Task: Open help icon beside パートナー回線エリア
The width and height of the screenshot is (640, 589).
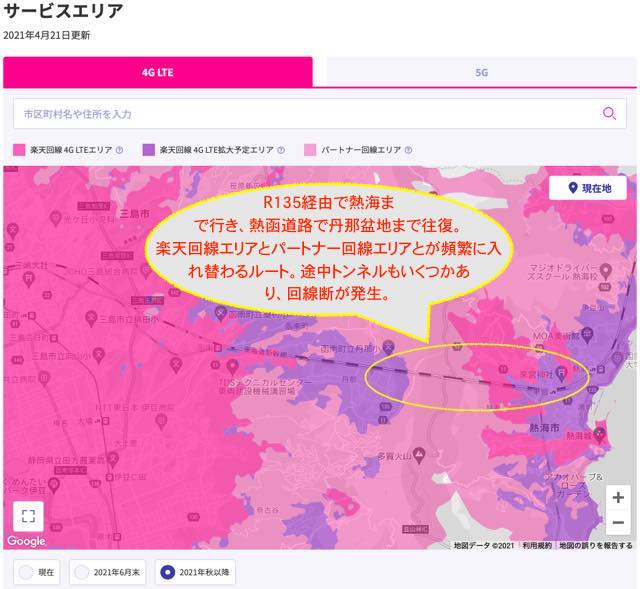Action: click(x=408, y=150)
